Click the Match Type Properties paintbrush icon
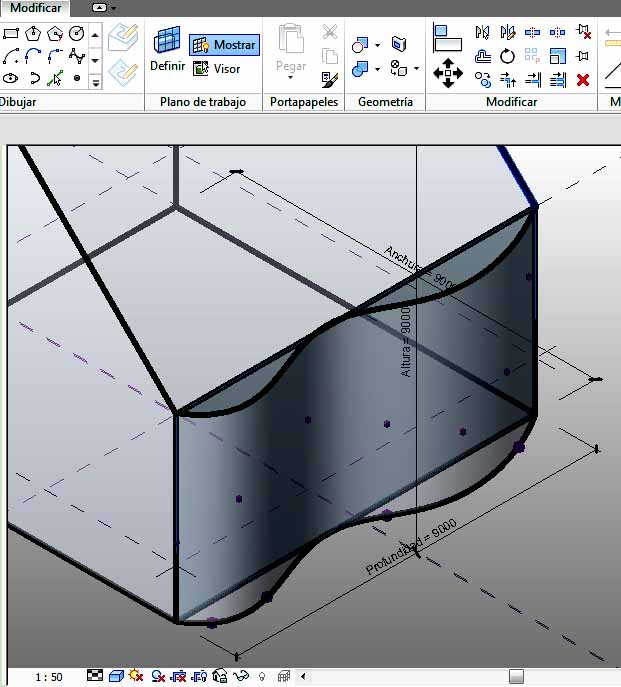The height and width of the screenshot is (687, 621). pos(330,78)
